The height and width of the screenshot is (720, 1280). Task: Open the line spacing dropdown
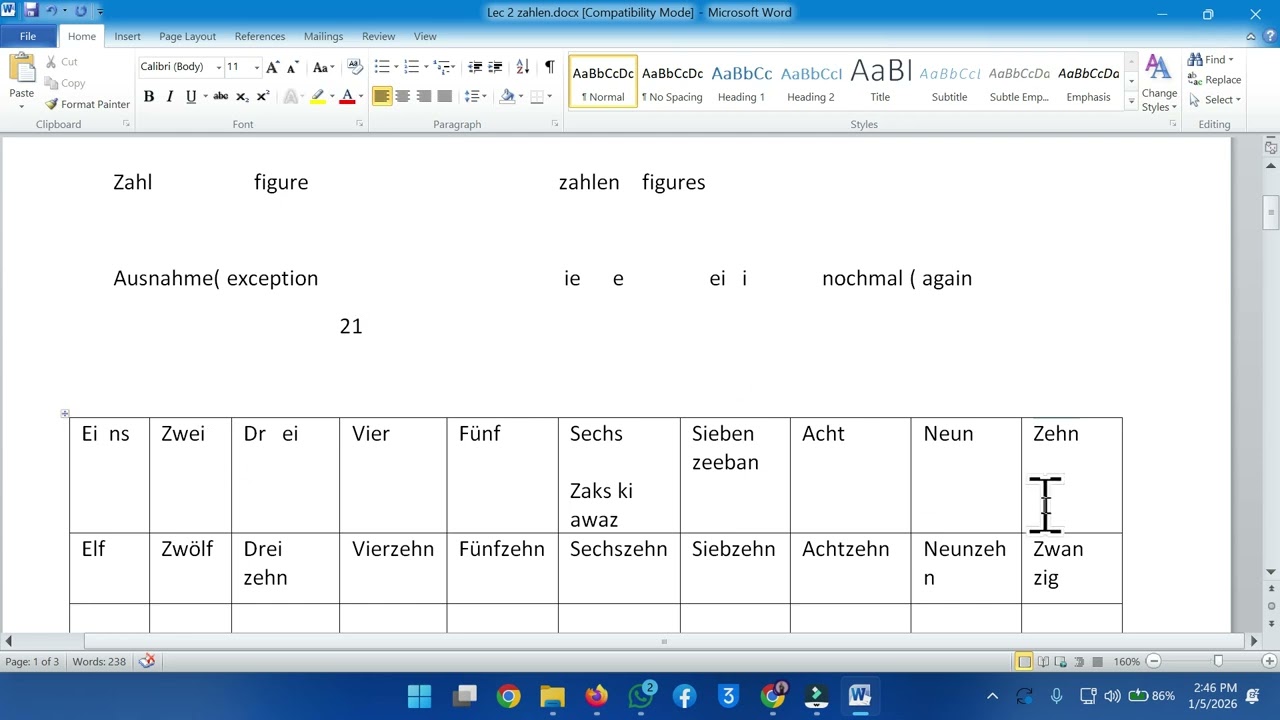pos(476,96)
